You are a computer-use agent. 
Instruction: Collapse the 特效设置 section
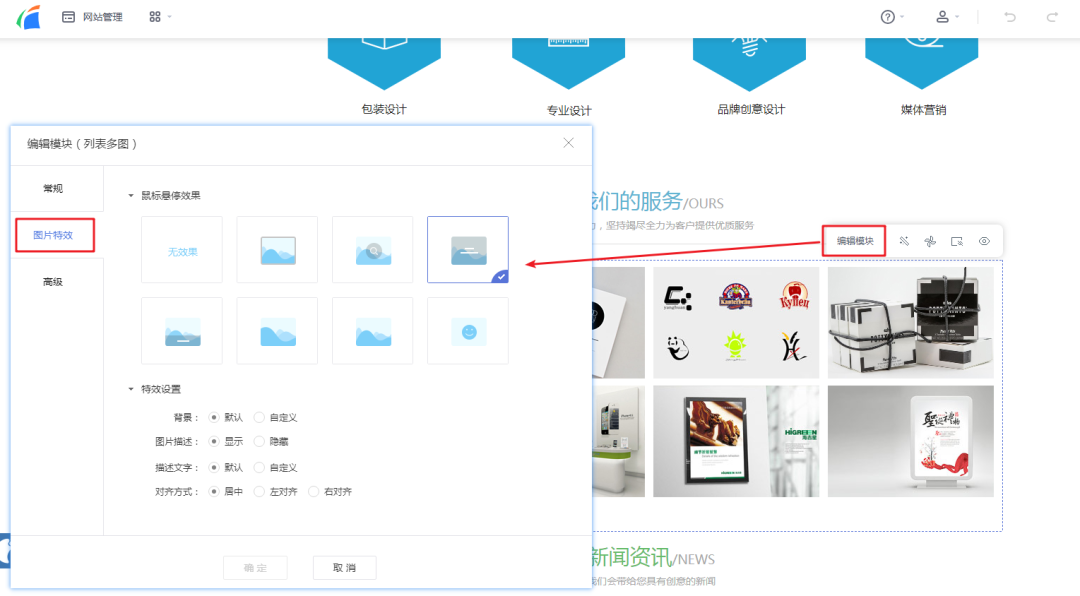pyautogui.click(x=131, y=389)
